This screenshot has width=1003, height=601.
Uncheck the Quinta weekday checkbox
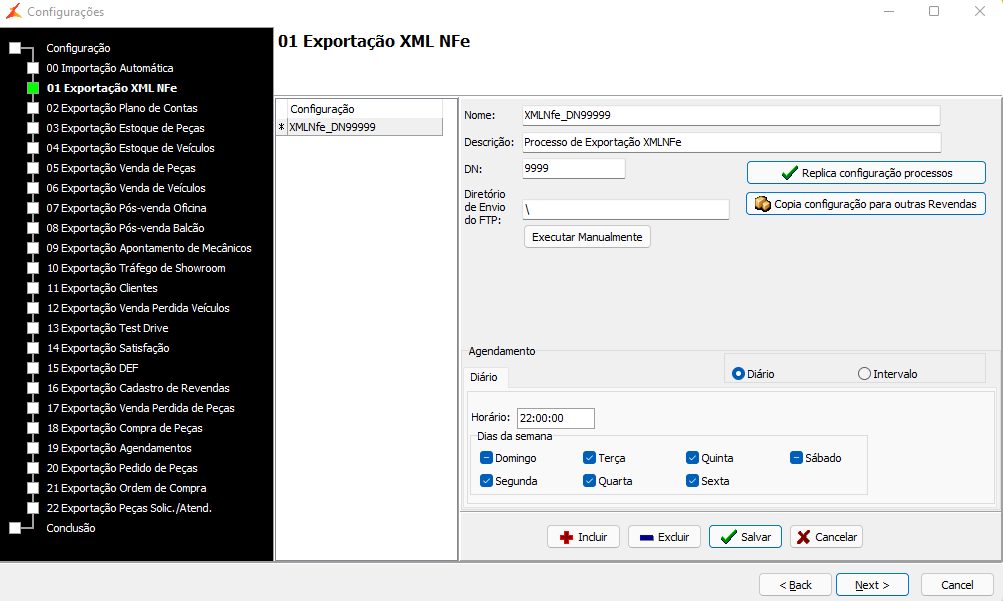point(692,458)
